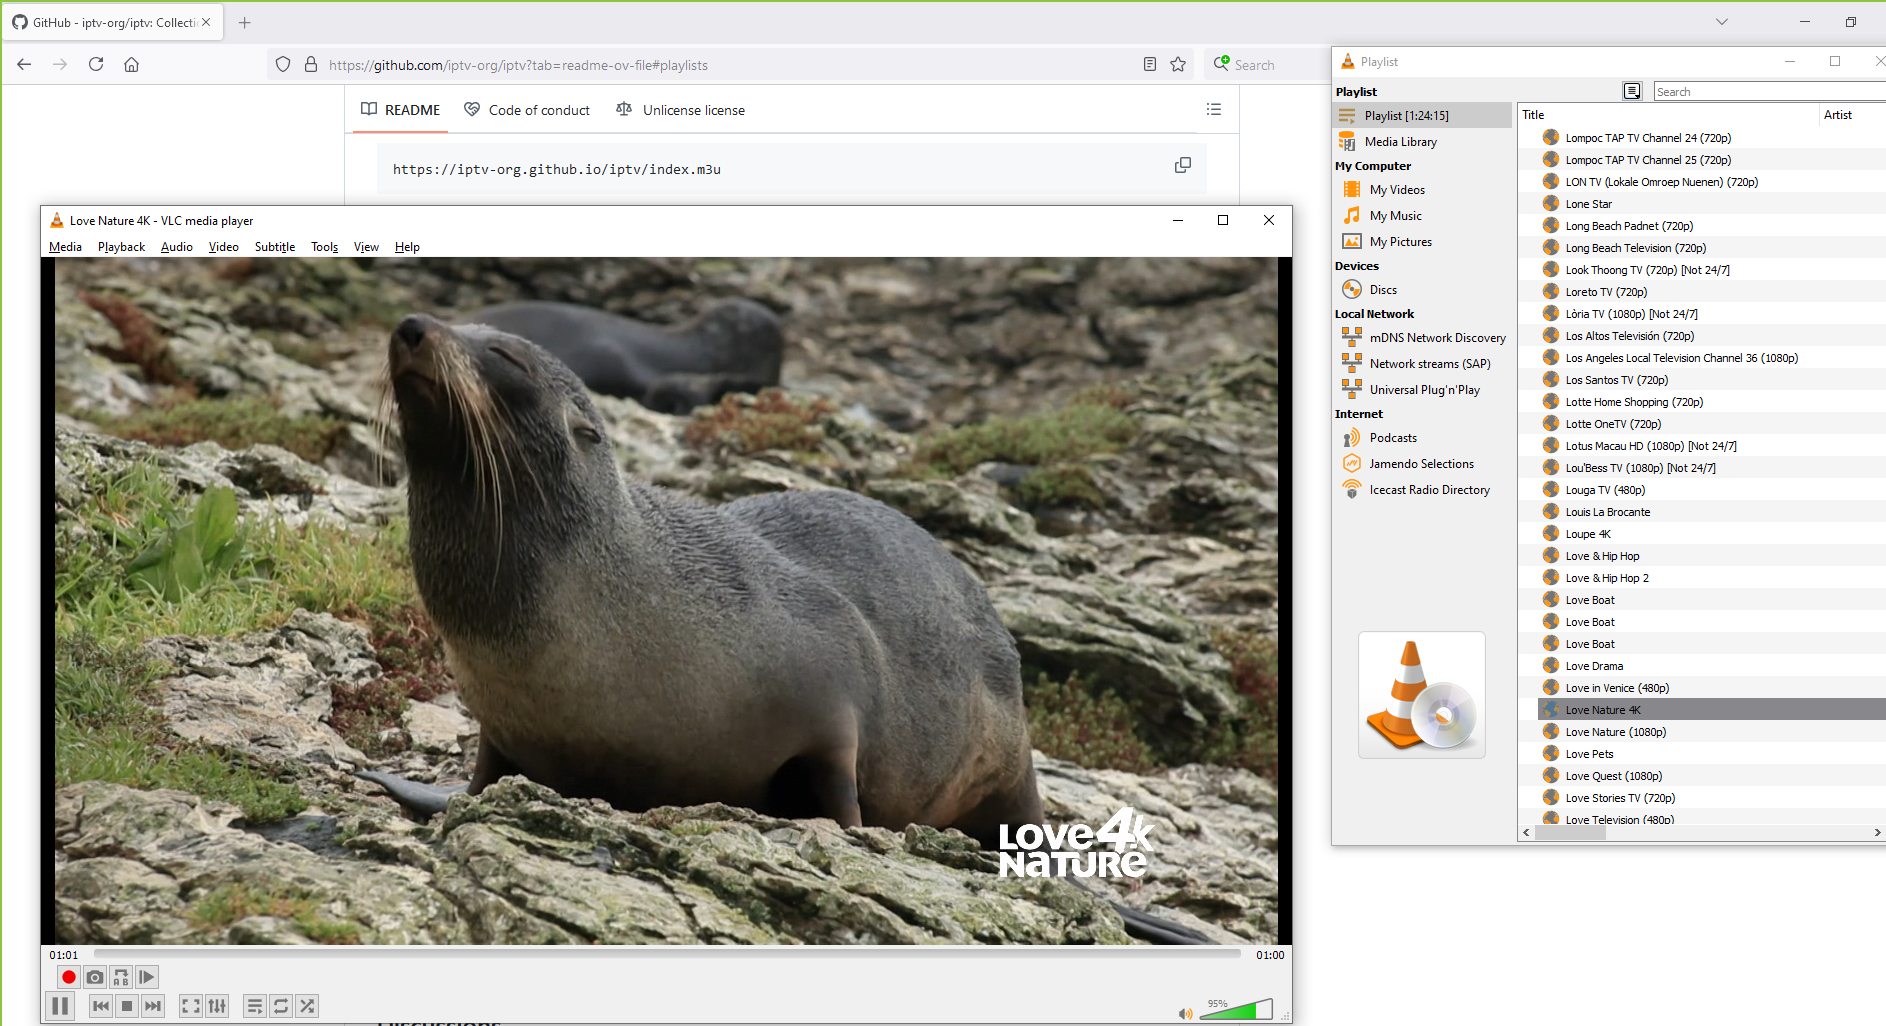Image resolution: width=1886 pixels, height=1026 pixels.
Task: Pause the Love Nature 4K playback
Action: (60, 1006)
